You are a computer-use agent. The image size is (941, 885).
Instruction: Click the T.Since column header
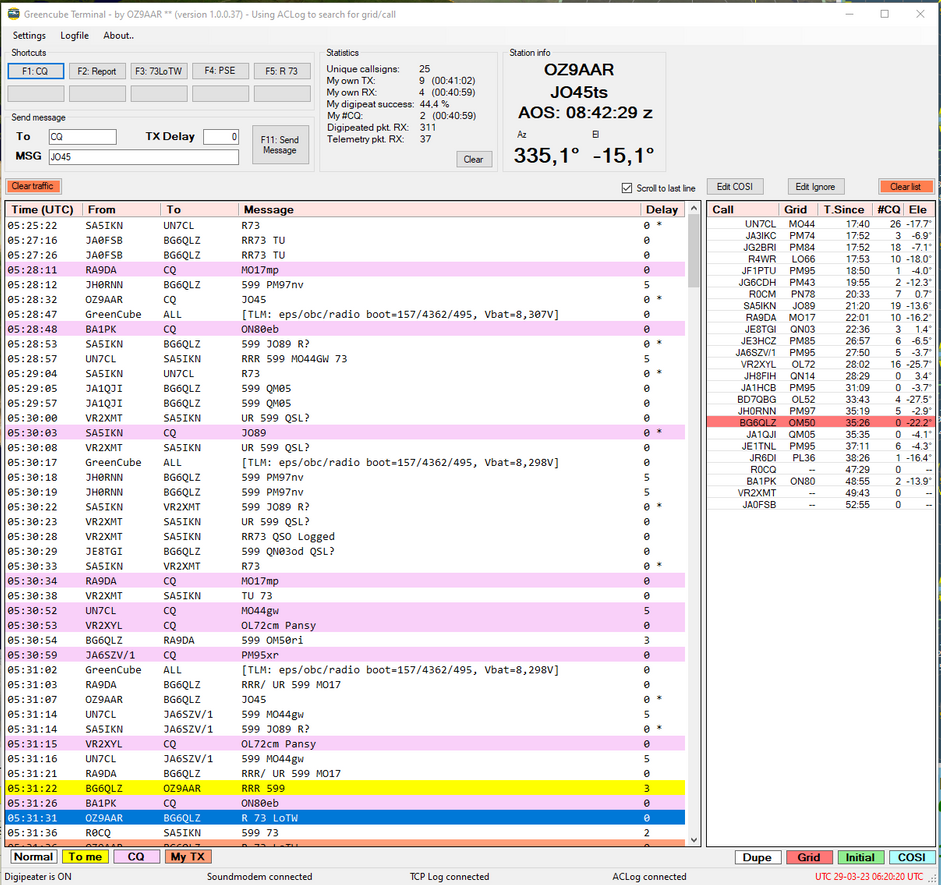844,209
